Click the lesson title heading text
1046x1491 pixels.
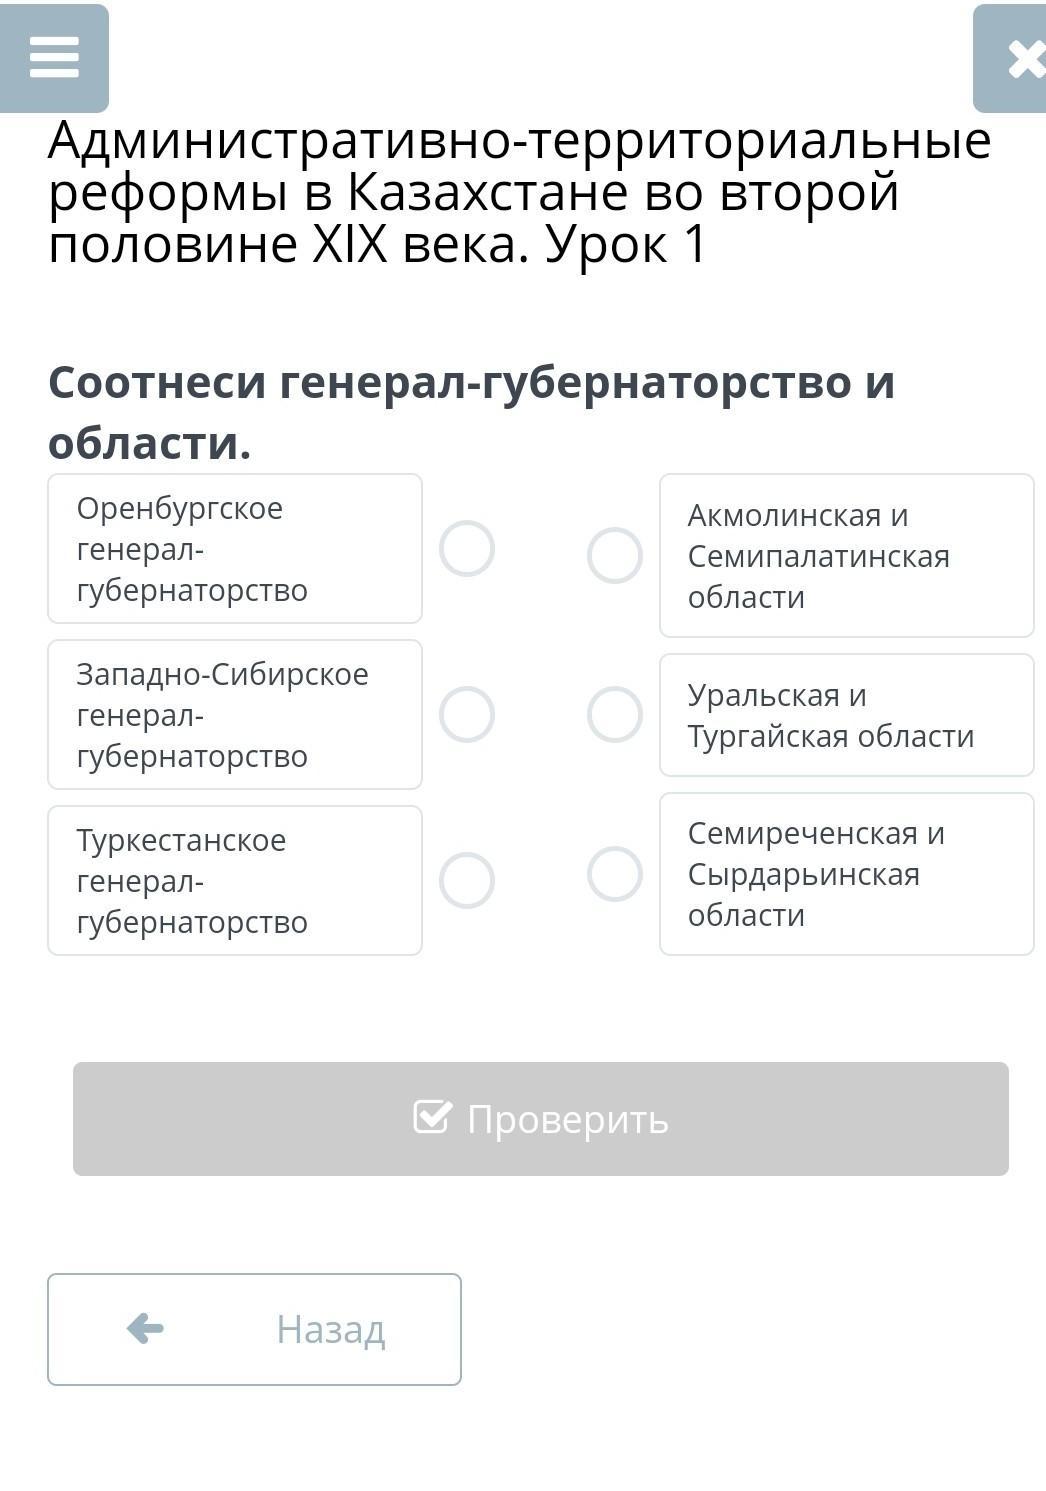[x=520, y=192]
